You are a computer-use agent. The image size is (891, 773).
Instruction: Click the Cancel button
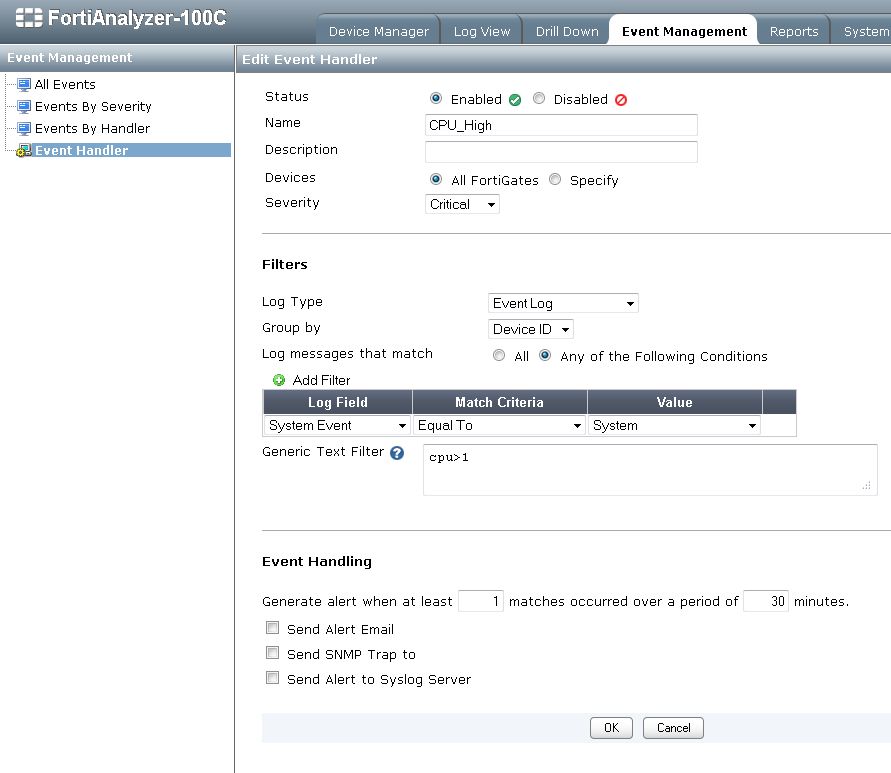click(x=673, y=728)
